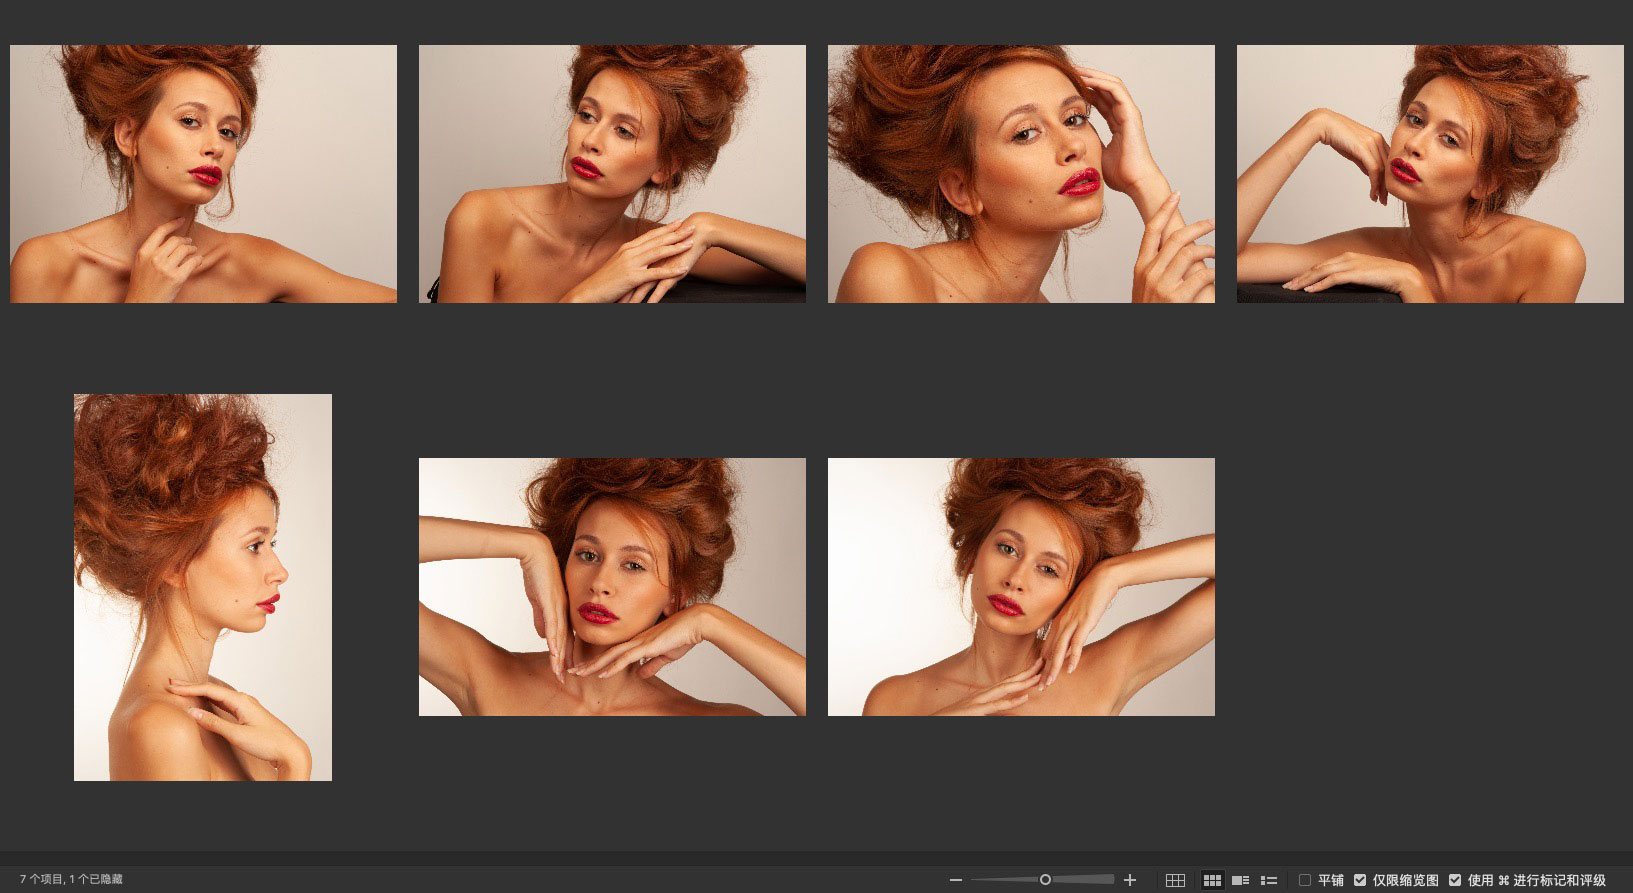
Task: Select the third photo with hand touching hair
Action: [1021, 174]
